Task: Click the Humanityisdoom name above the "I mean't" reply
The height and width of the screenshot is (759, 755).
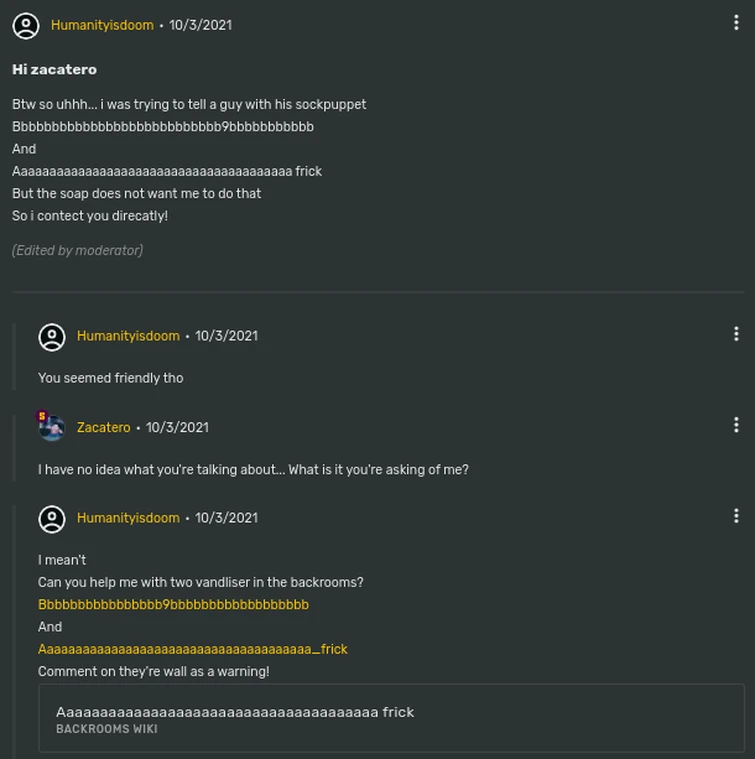Action: click(128, 518)
